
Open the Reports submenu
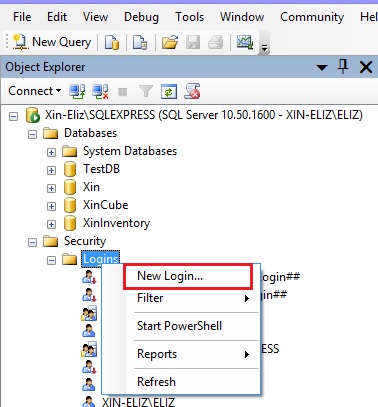point(193,354)
